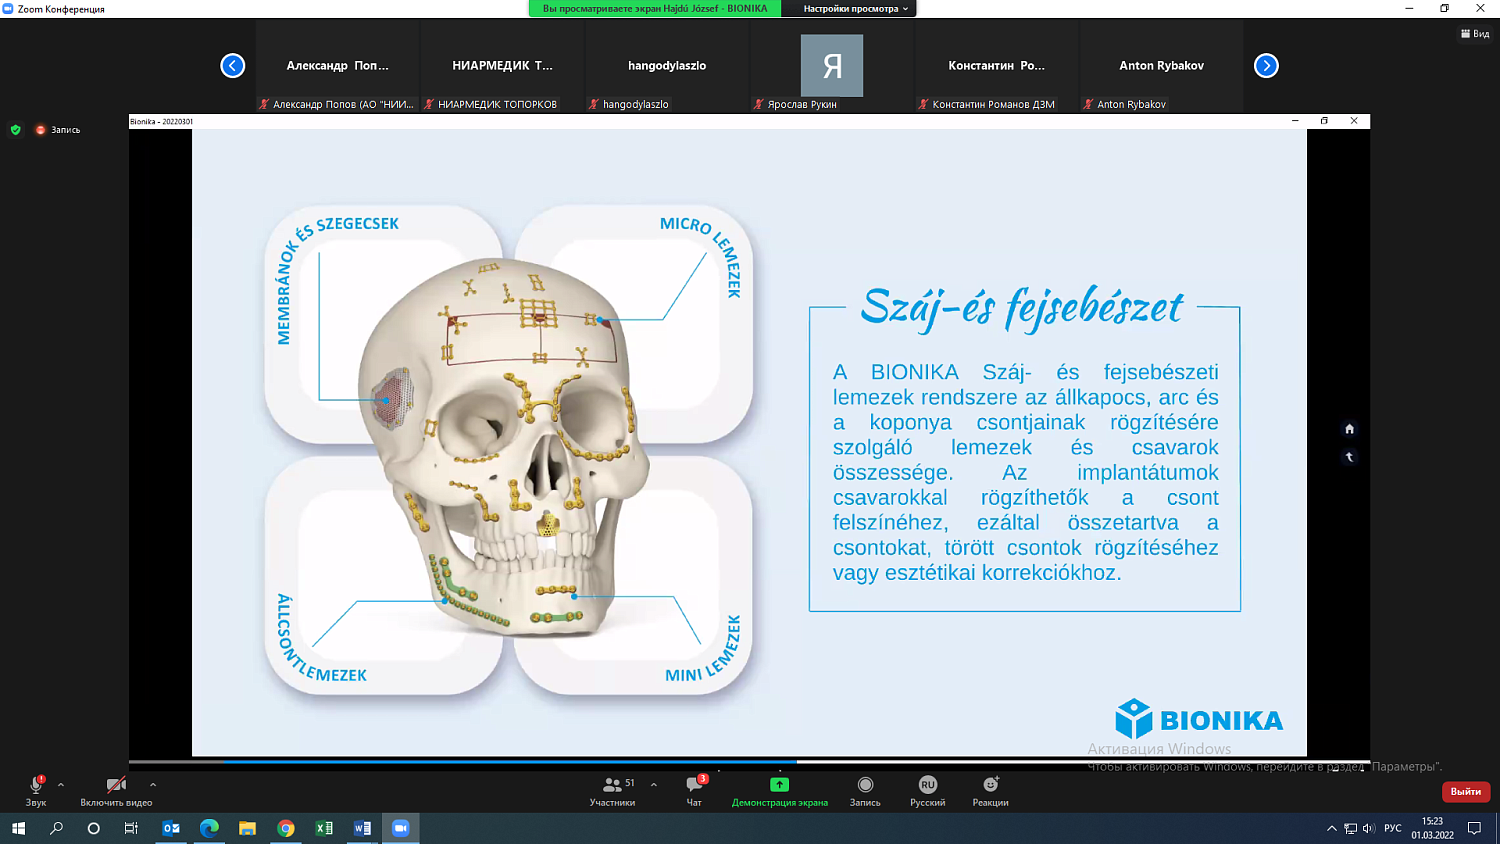Click the back arrow icon on presentation

(x=1349, y=457)
